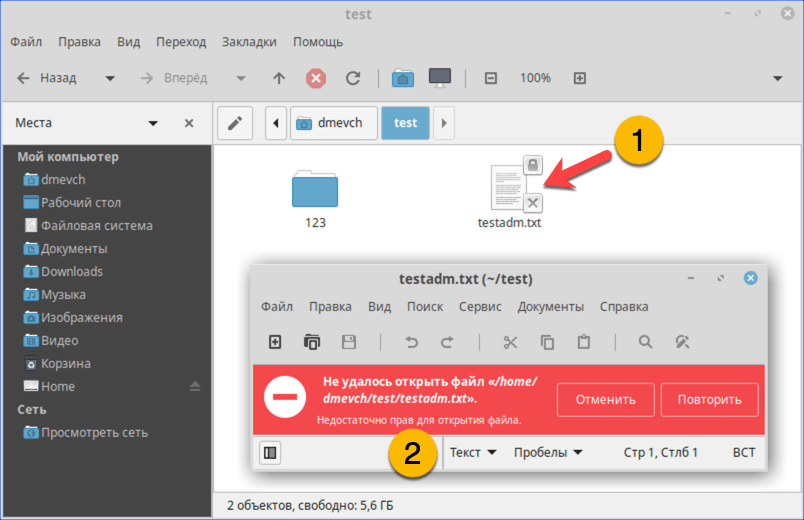Viewport: 804px width, 520px height.
Task: Select the testadm.txt file
Action: click(510, 193)
